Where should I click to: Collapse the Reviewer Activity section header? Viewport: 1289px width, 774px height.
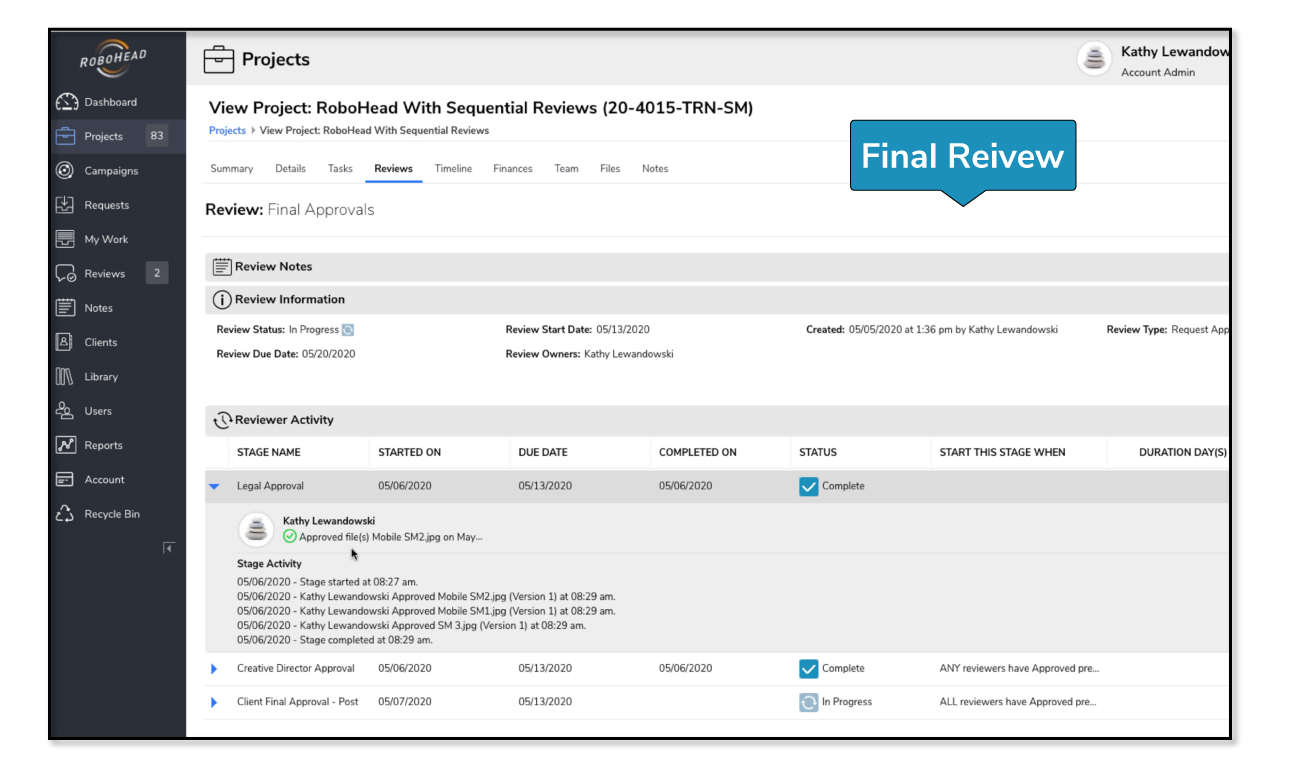[x=717, y=420]
